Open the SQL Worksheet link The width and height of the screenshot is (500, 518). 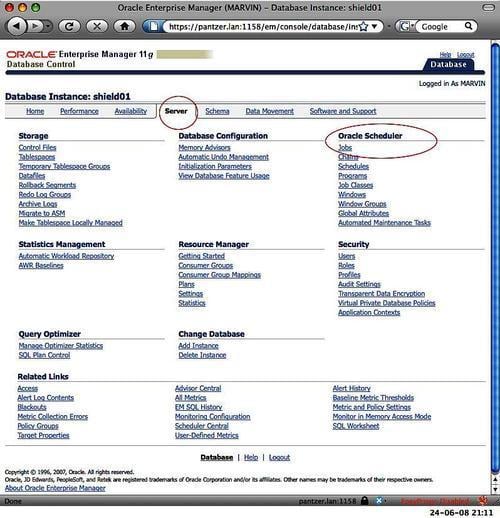click(x=356, y=426)
